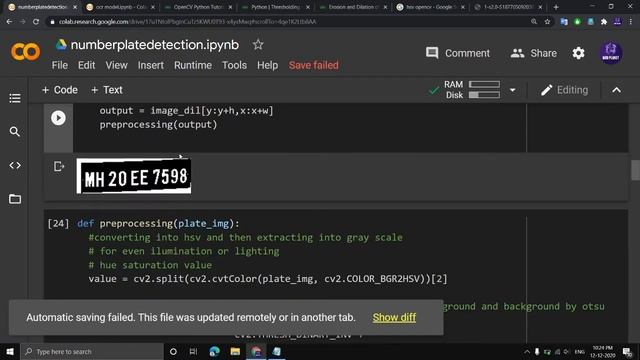The width and height of the screenshot is (640, 360).
Task: Share the notebook
Action: click(x=533, y=53)
